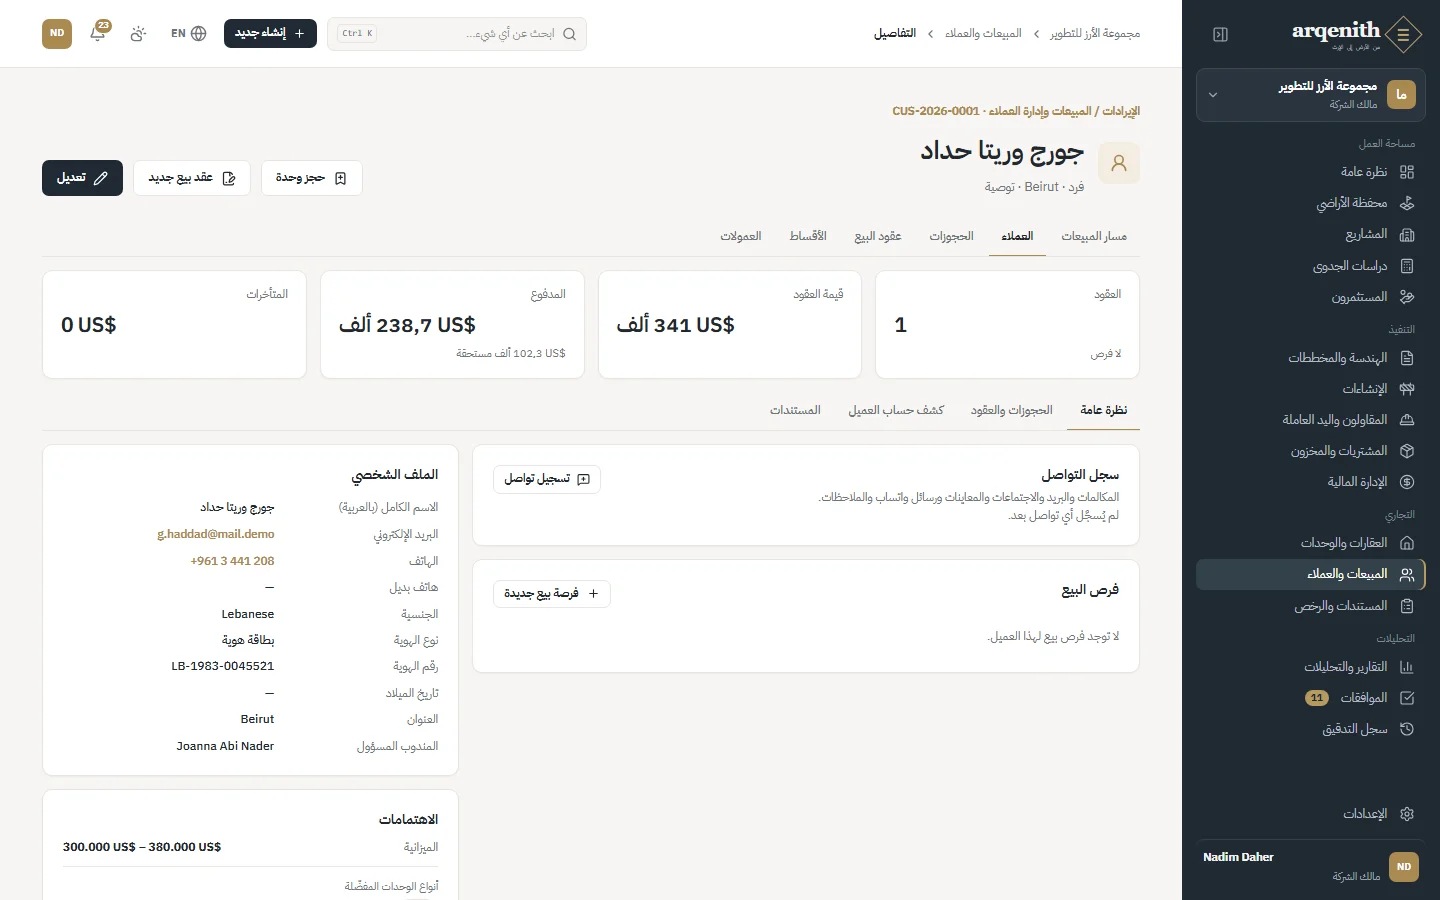The width and height of the screenshot is (1440, 900).
Task: Switch to العمولات tab
Action: (741, 237)
